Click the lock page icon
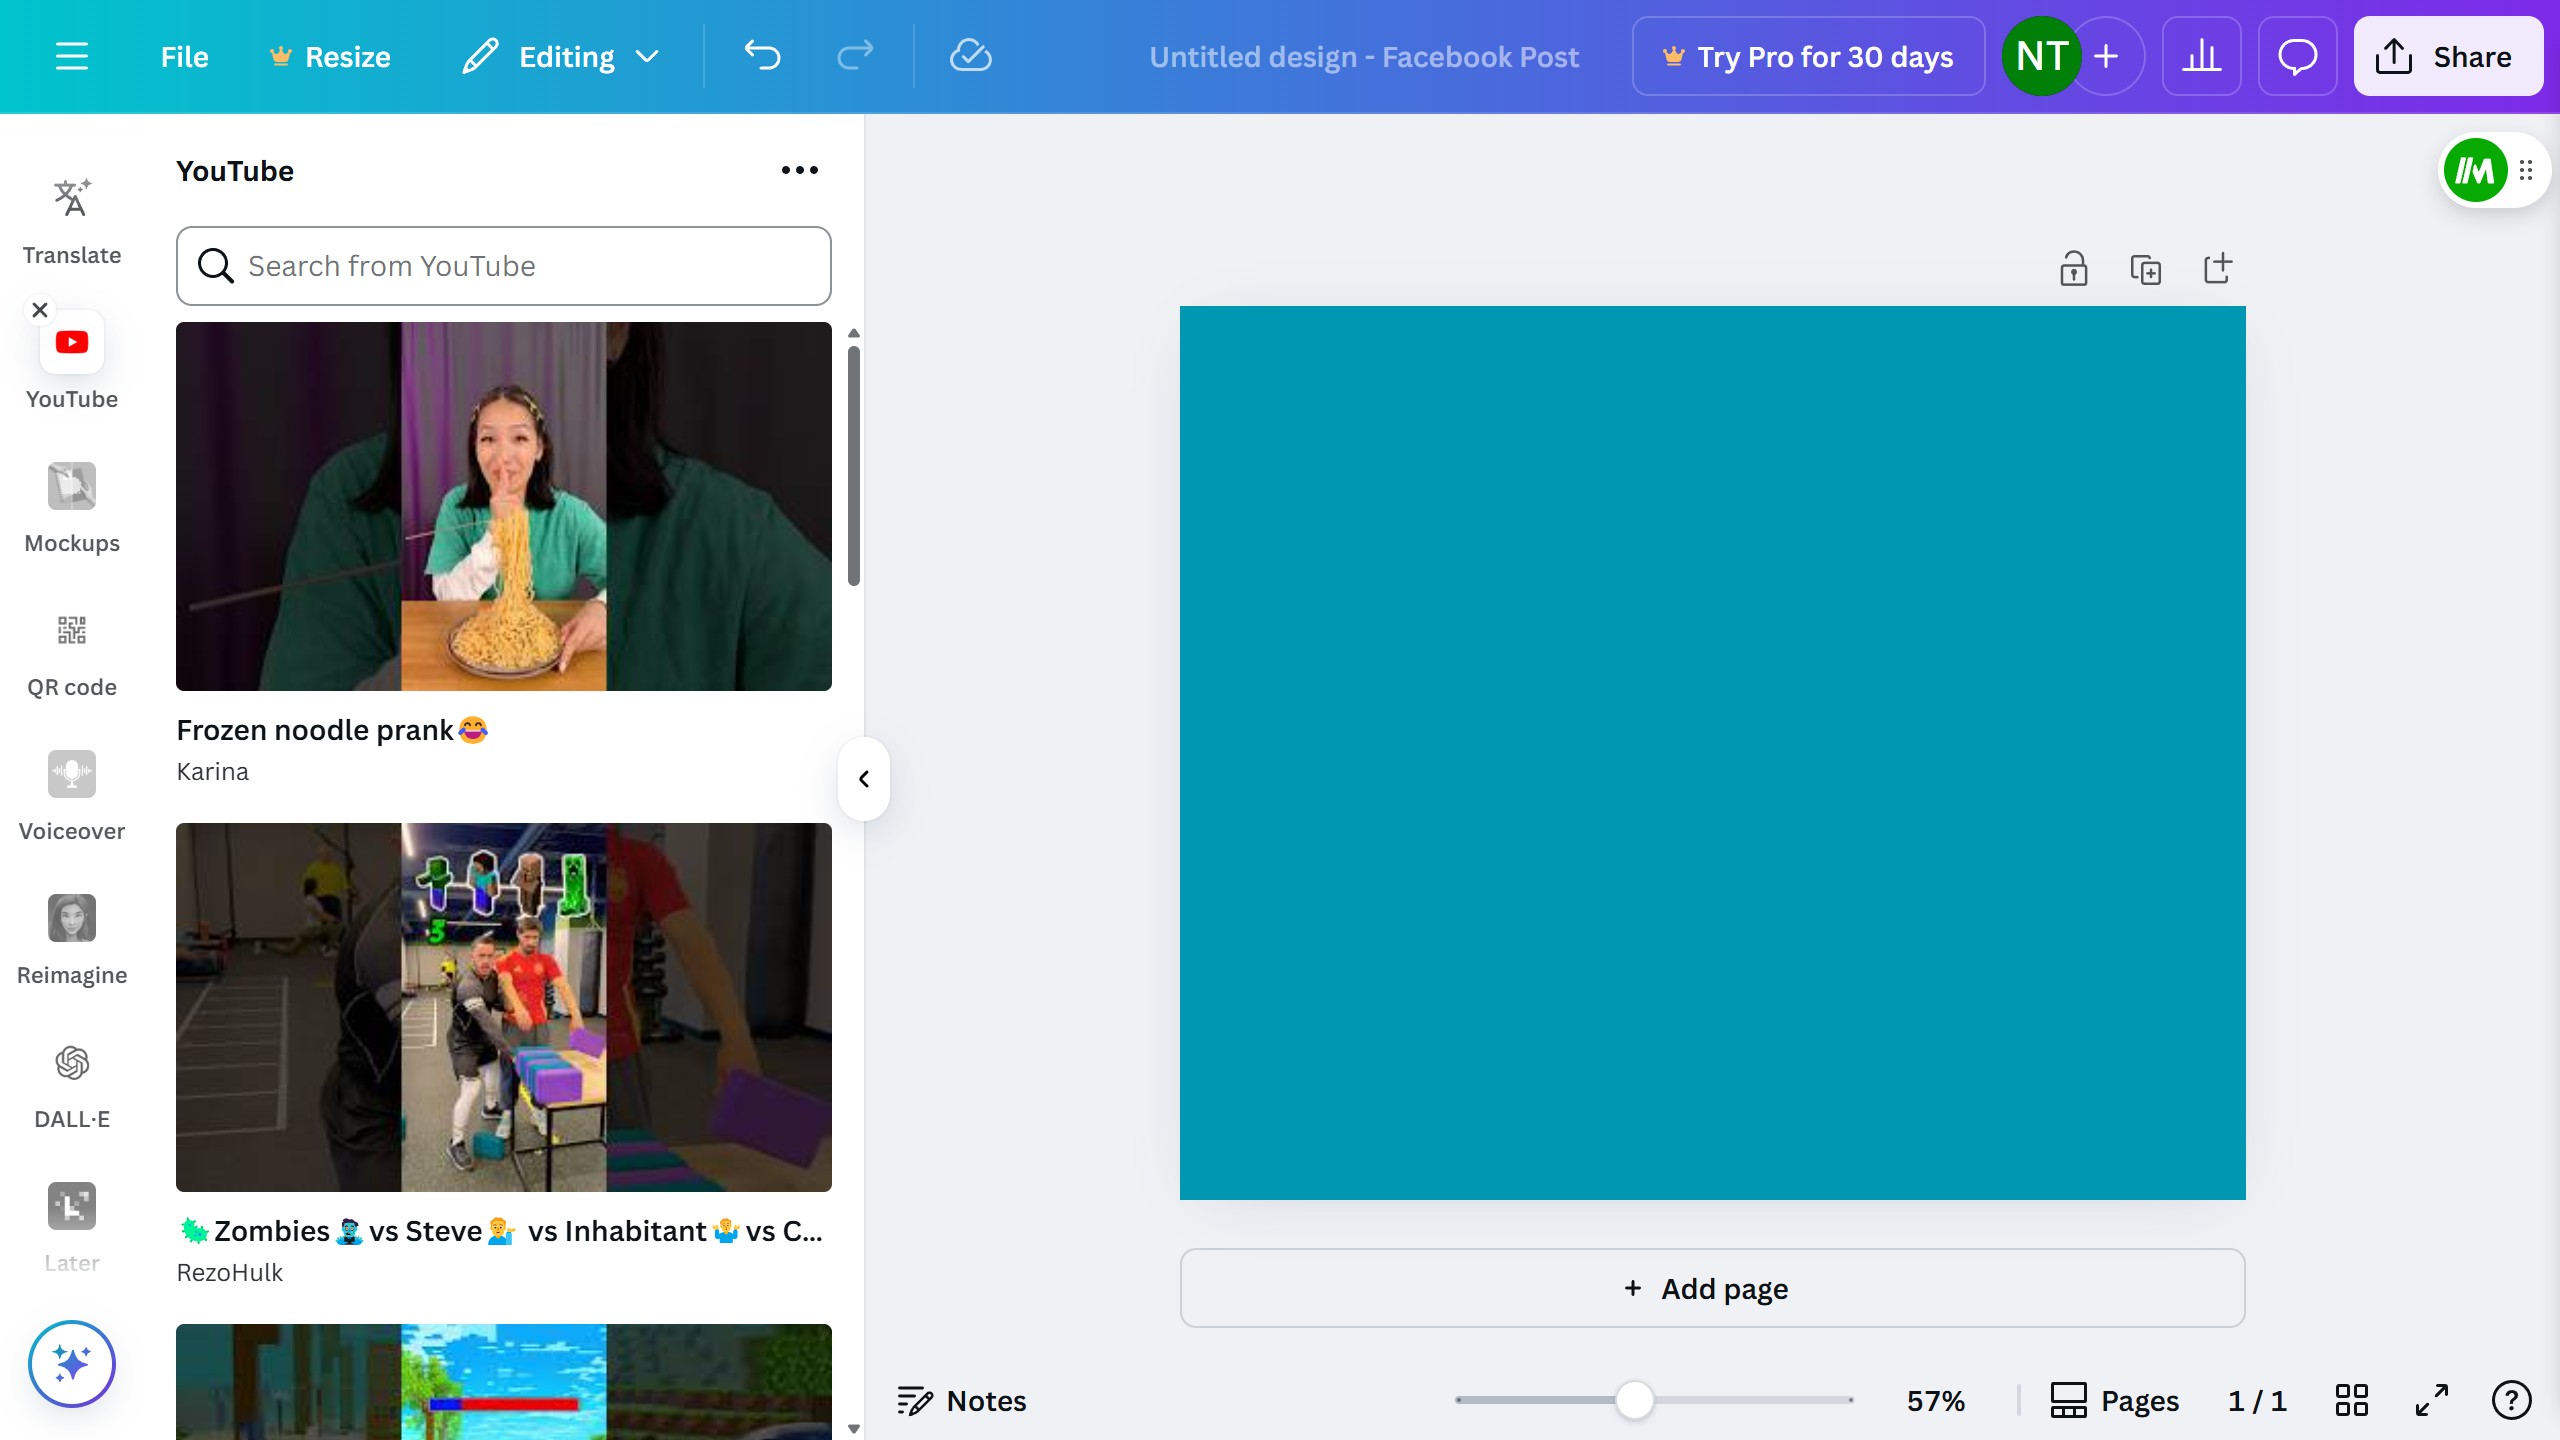Viewport: 2560px width, 1440px height. coord(2073,269)
